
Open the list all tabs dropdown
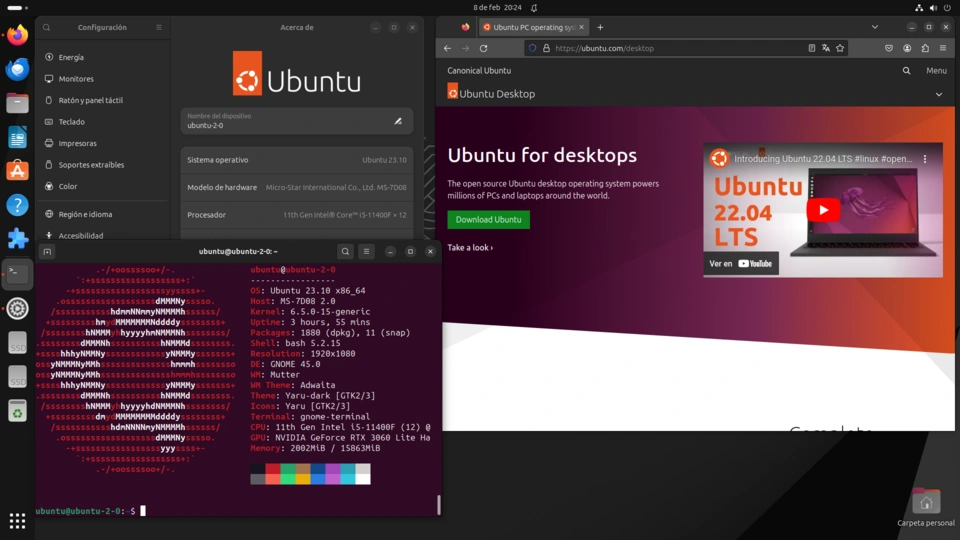pyautogui.click(x=874, y=27)
